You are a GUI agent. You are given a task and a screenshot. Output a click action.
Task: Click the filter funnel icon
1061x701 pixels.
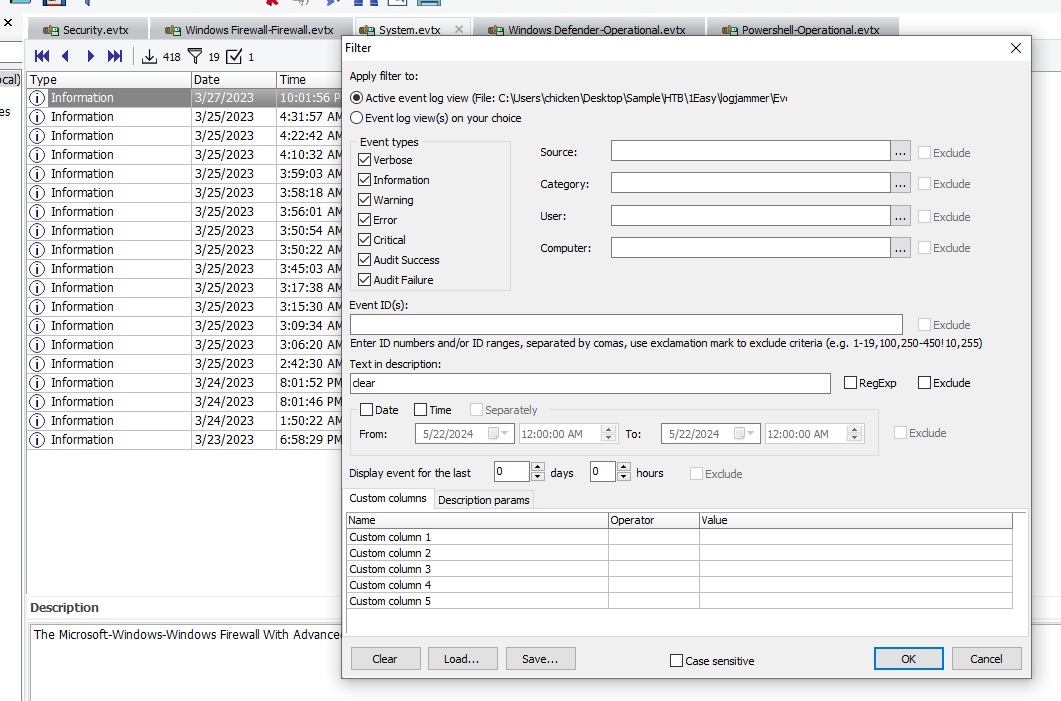[x=195, y=56]
